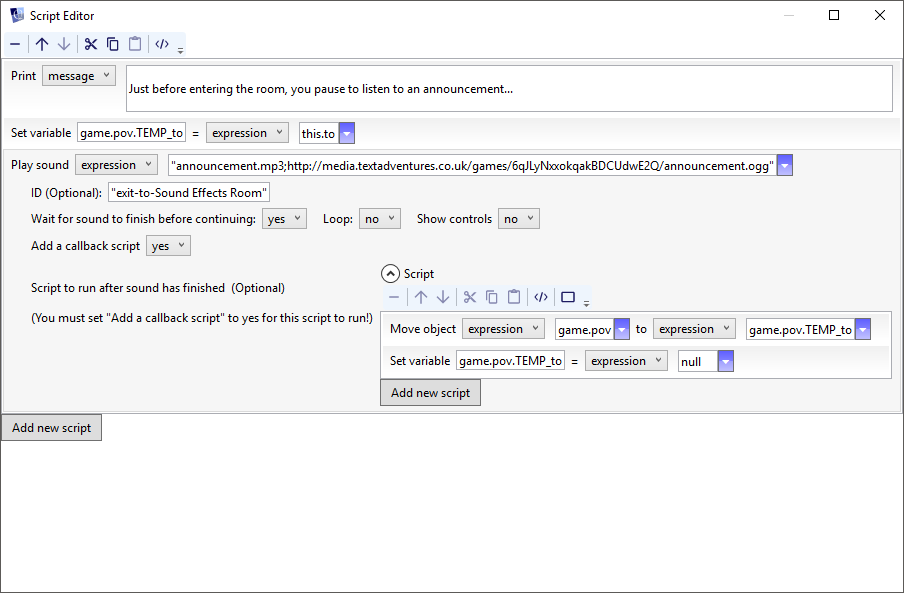Change Show controls dropdown value

click(x=519, y=219)
